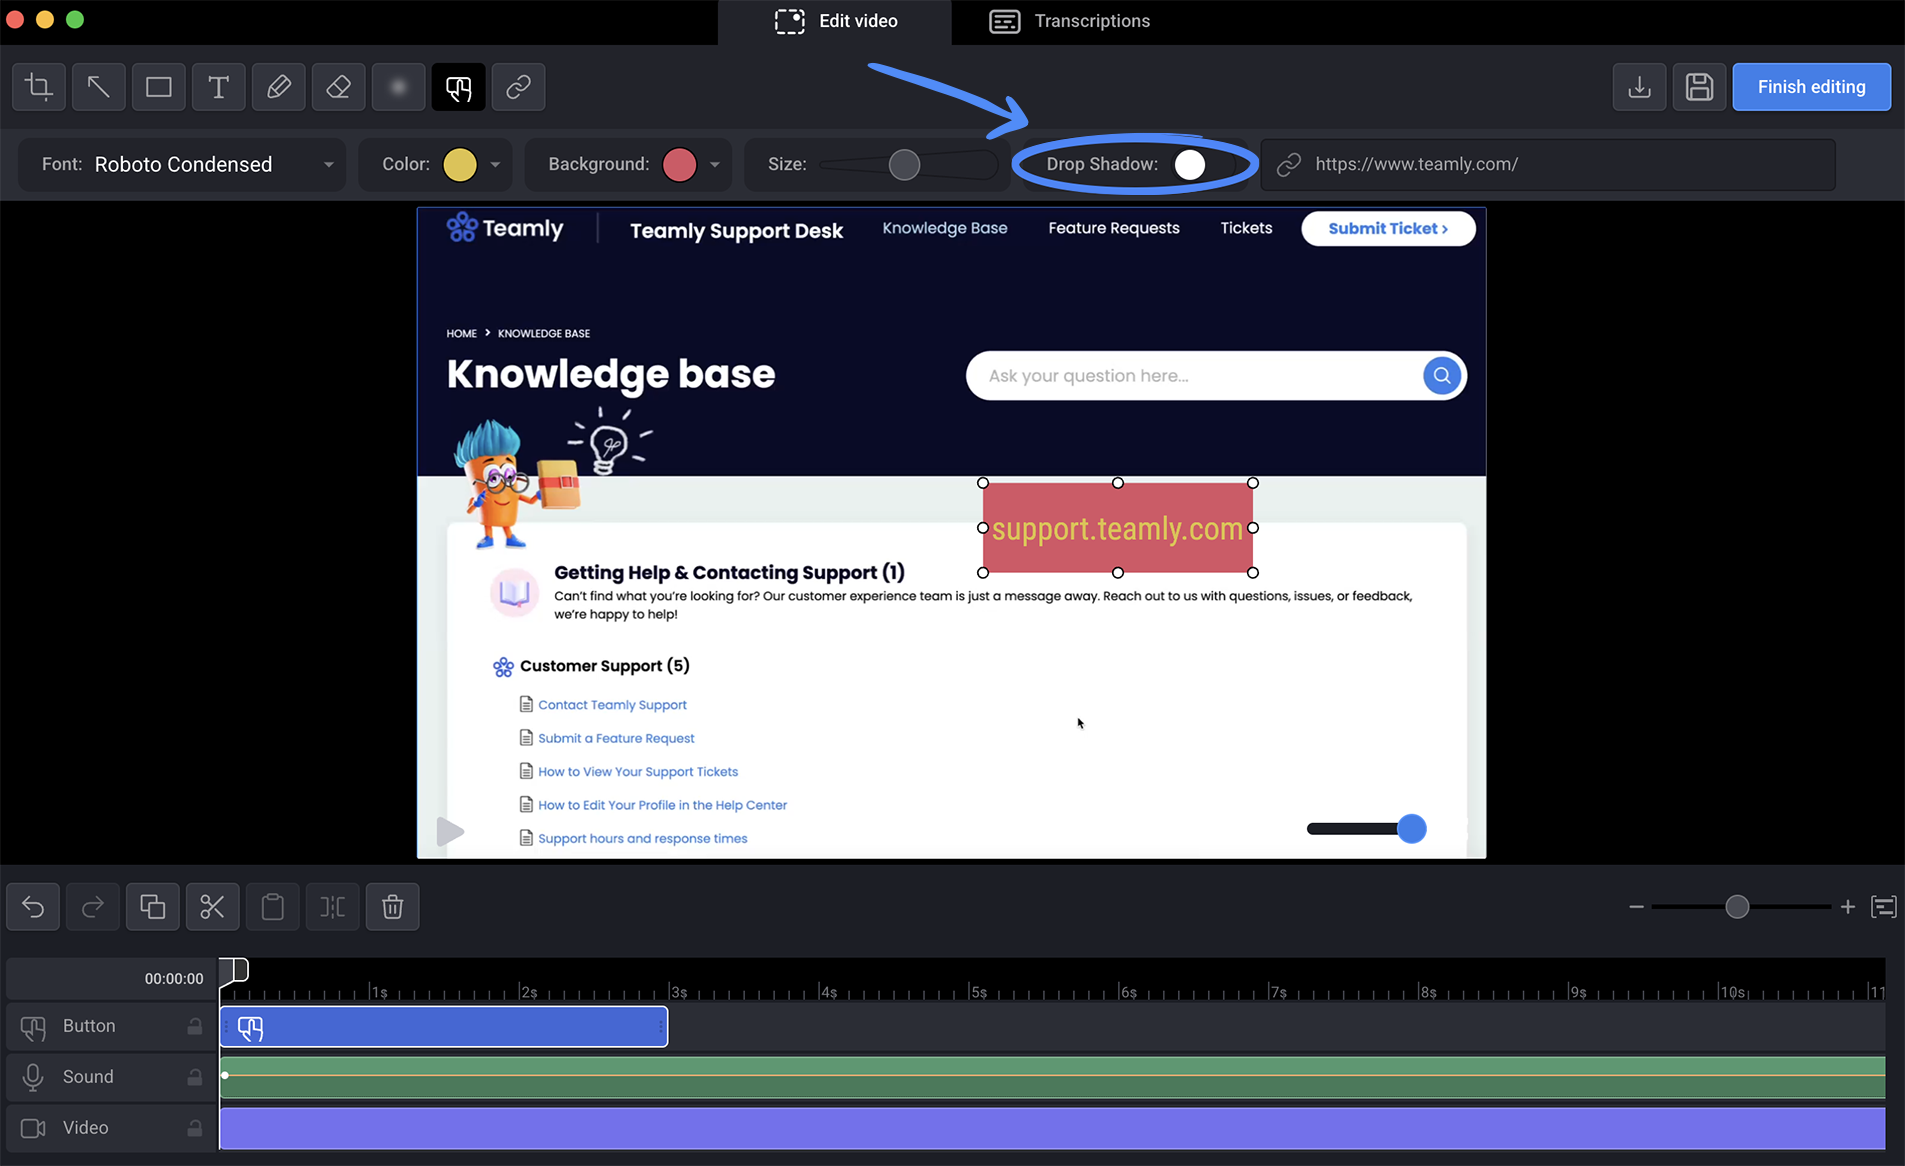Select the Highlighter pen tool

click(x=279, y=87)
